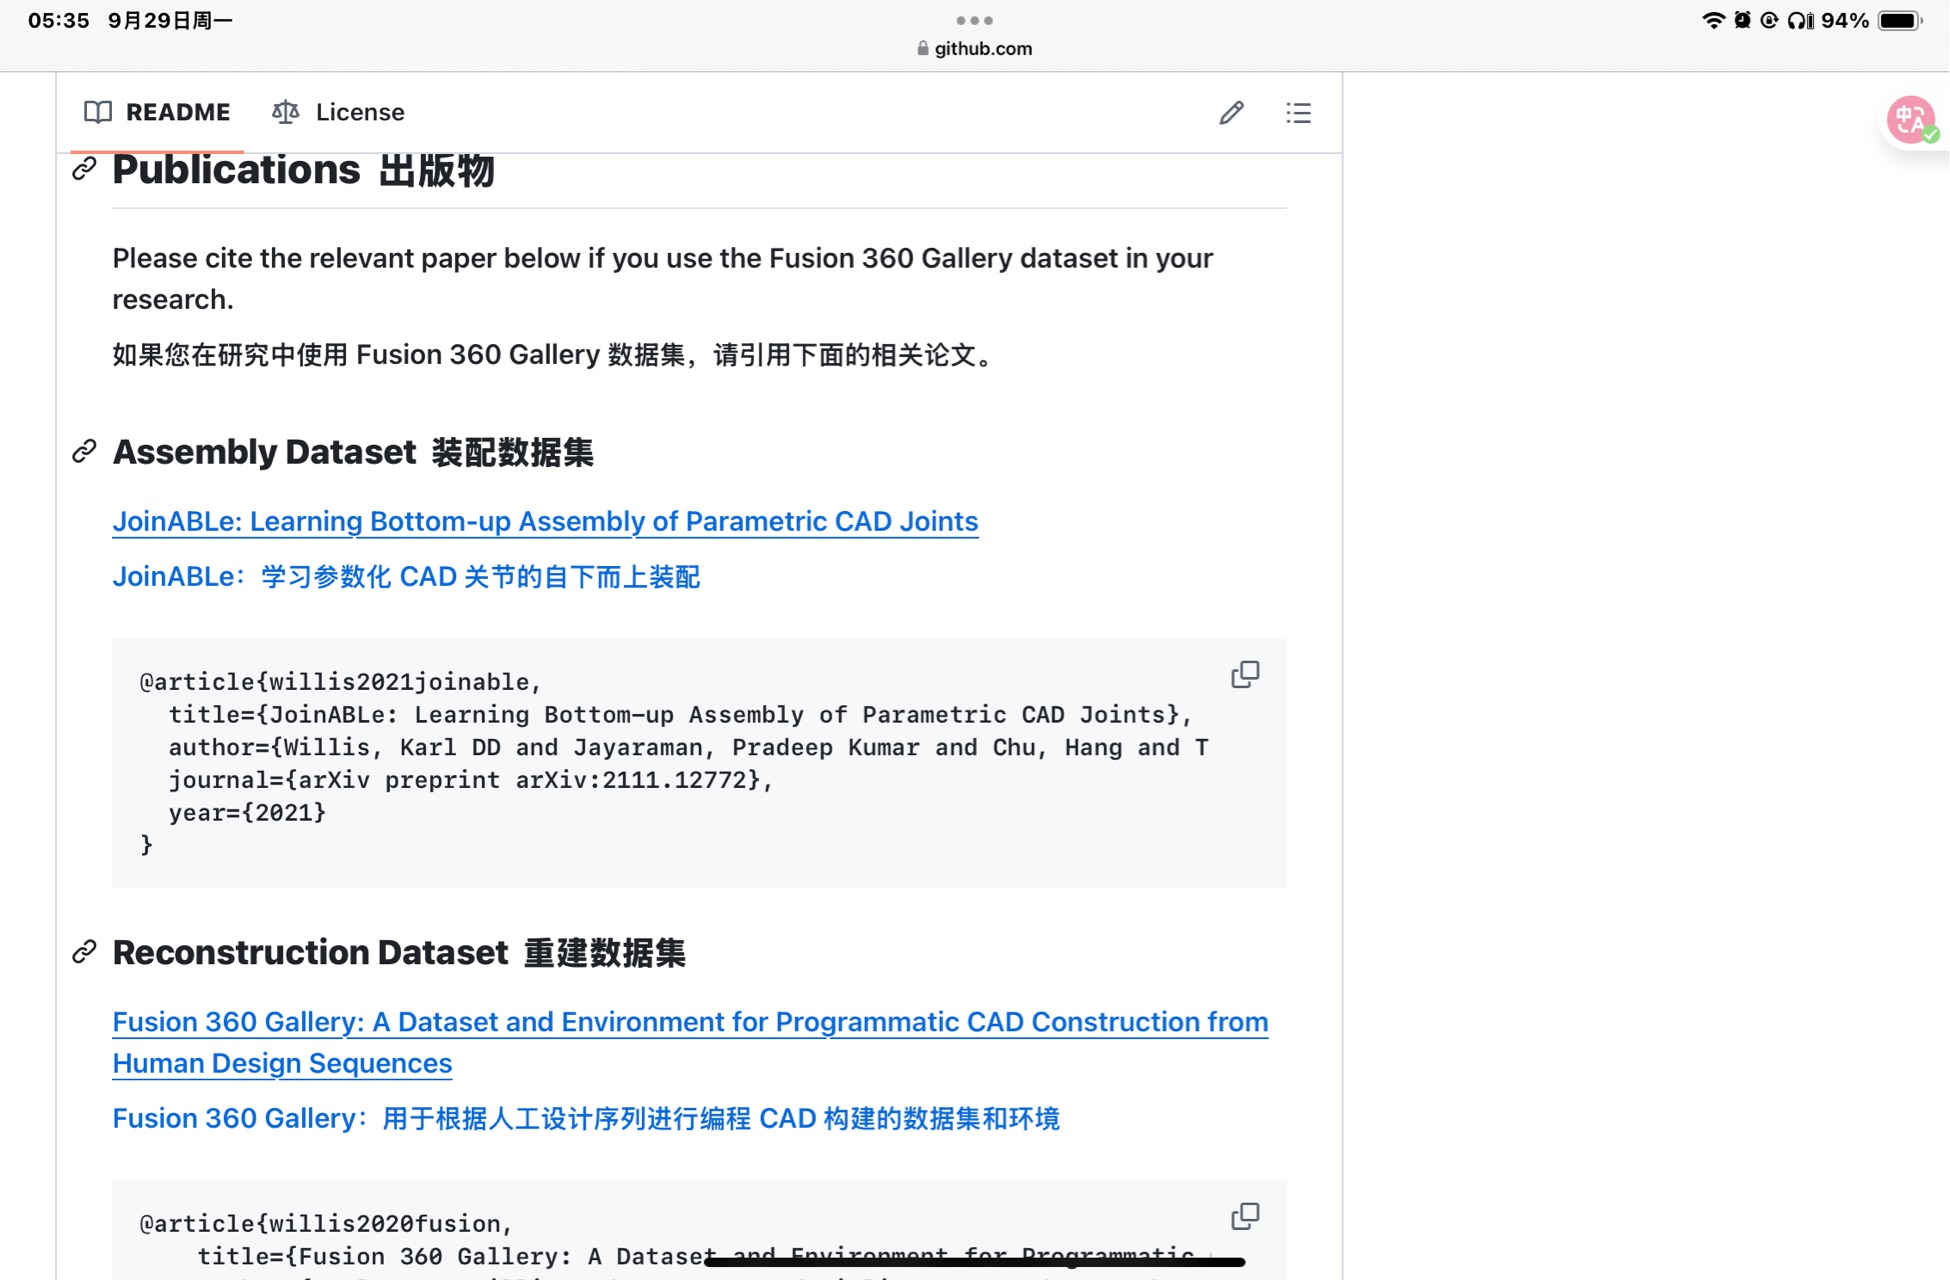The width and height of the screenshot is (1950, 1280).
Task: Tap the headphones status icon
Action: click(1800, 20)
